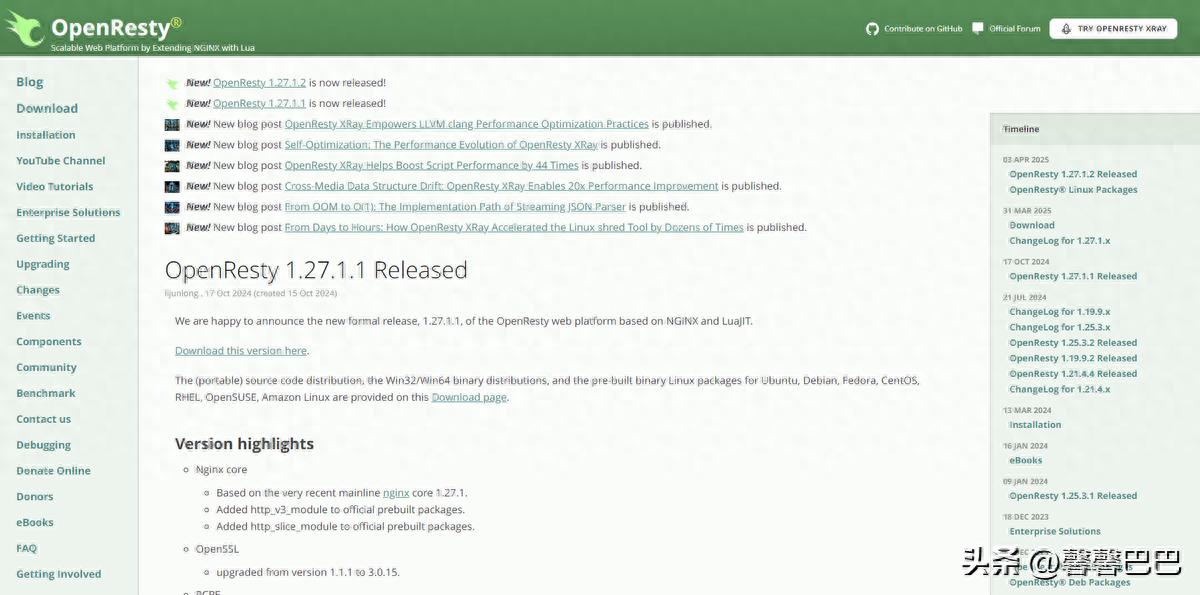The height and width of the screenshot is (595, 1200).
Task: Open 'OpenResty 1.19.9.2 Released' in the Timeline
Action: [1073, 358]
